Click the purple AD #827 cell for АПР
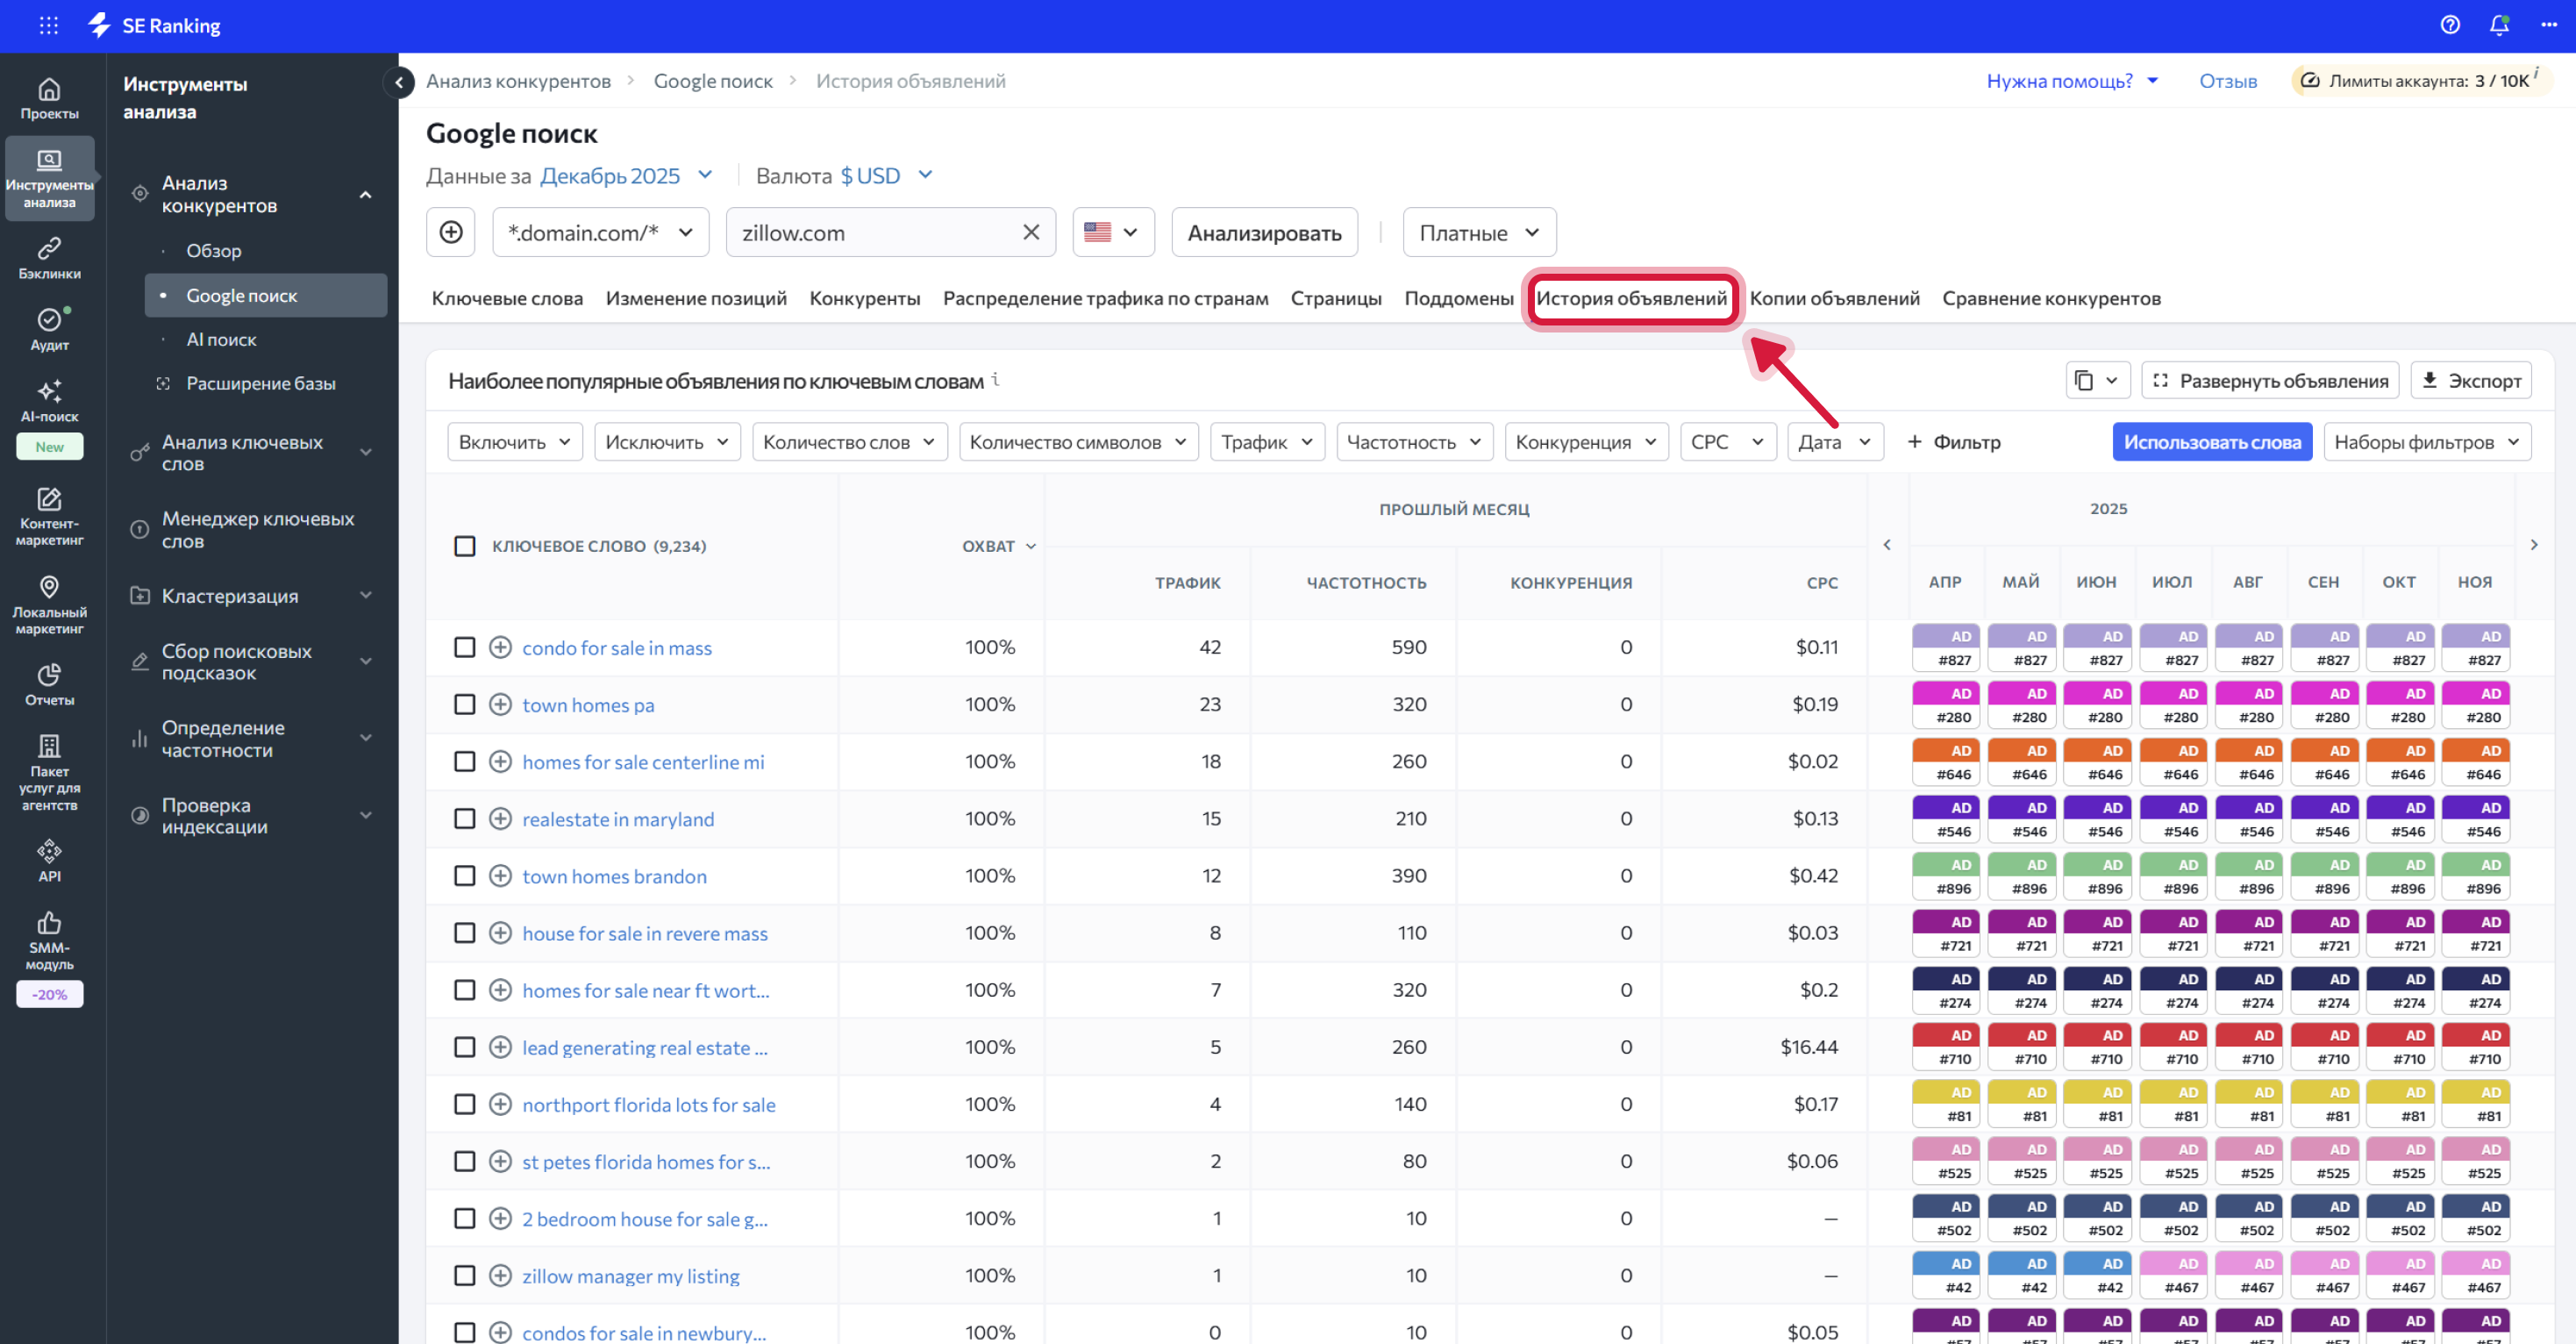The height and width of the screenshot is (1344, 2576). pos(1946,647)
